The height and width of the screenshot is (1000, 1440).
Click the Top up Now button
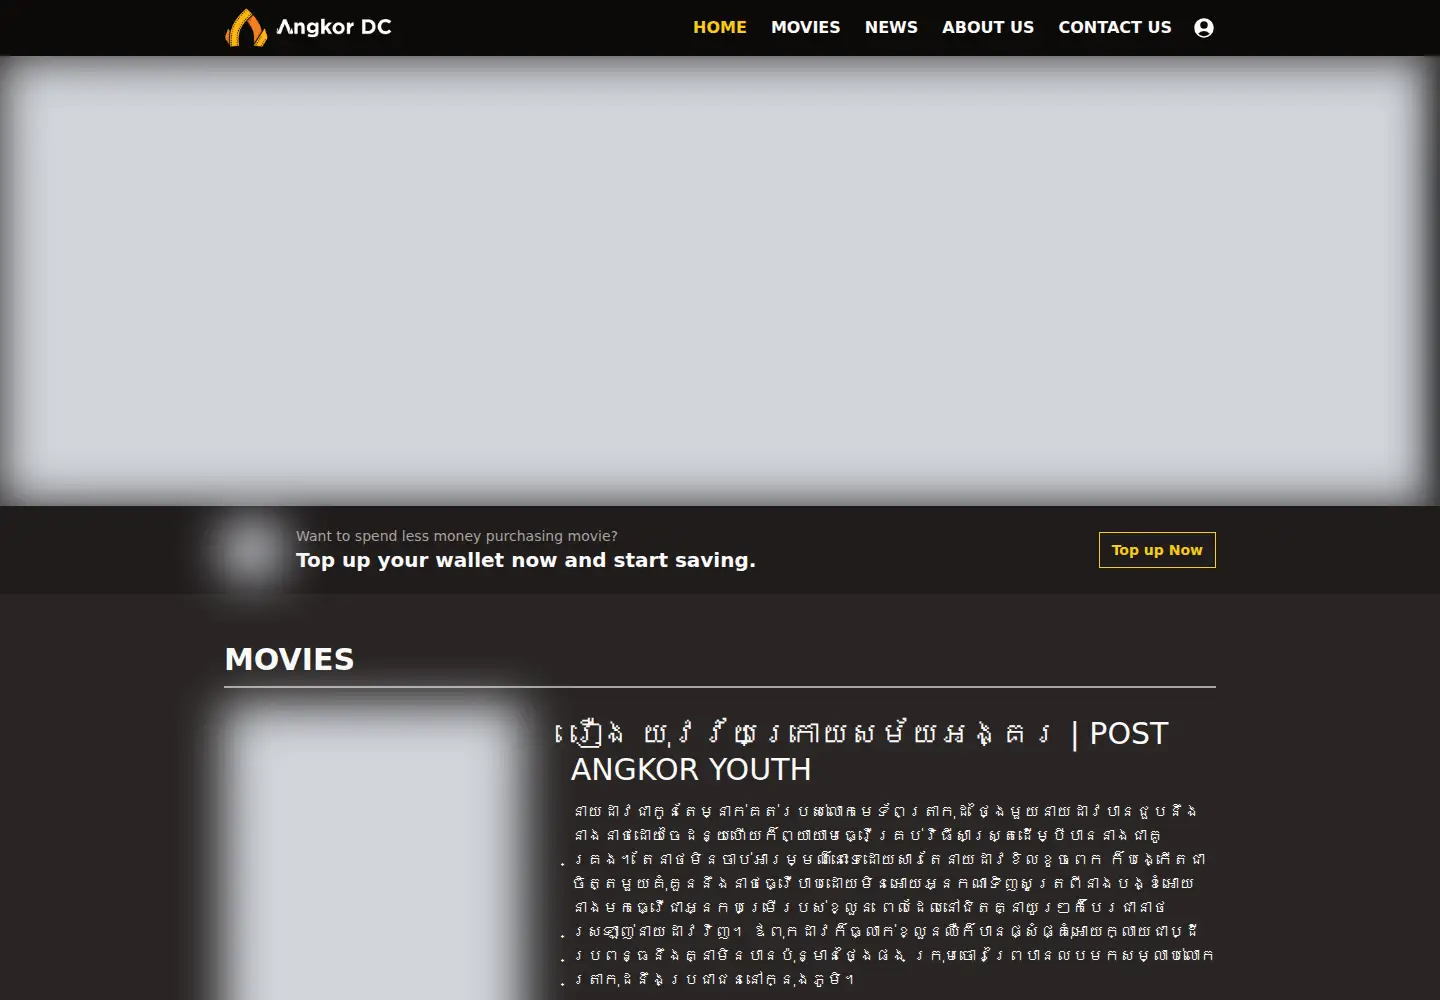[x=1157, y=550]
